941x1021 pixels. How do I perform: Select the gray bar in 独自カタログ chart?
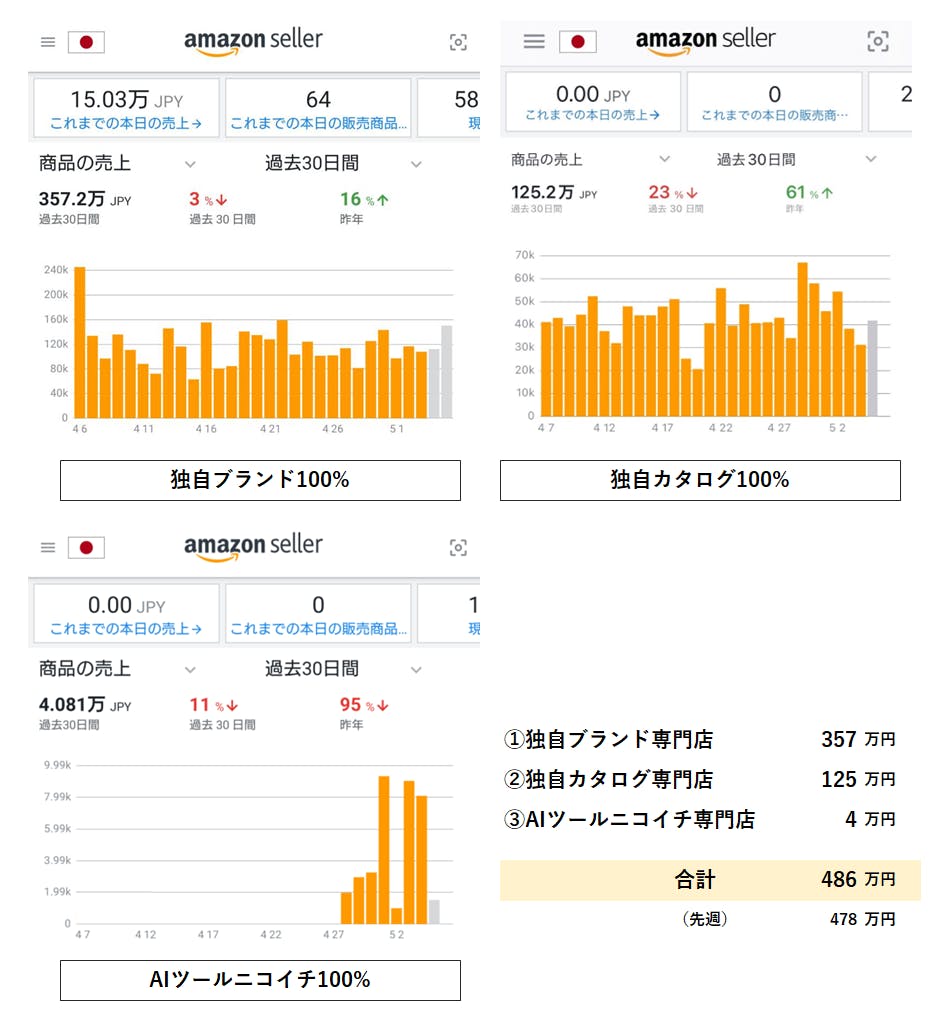(872, 368)
